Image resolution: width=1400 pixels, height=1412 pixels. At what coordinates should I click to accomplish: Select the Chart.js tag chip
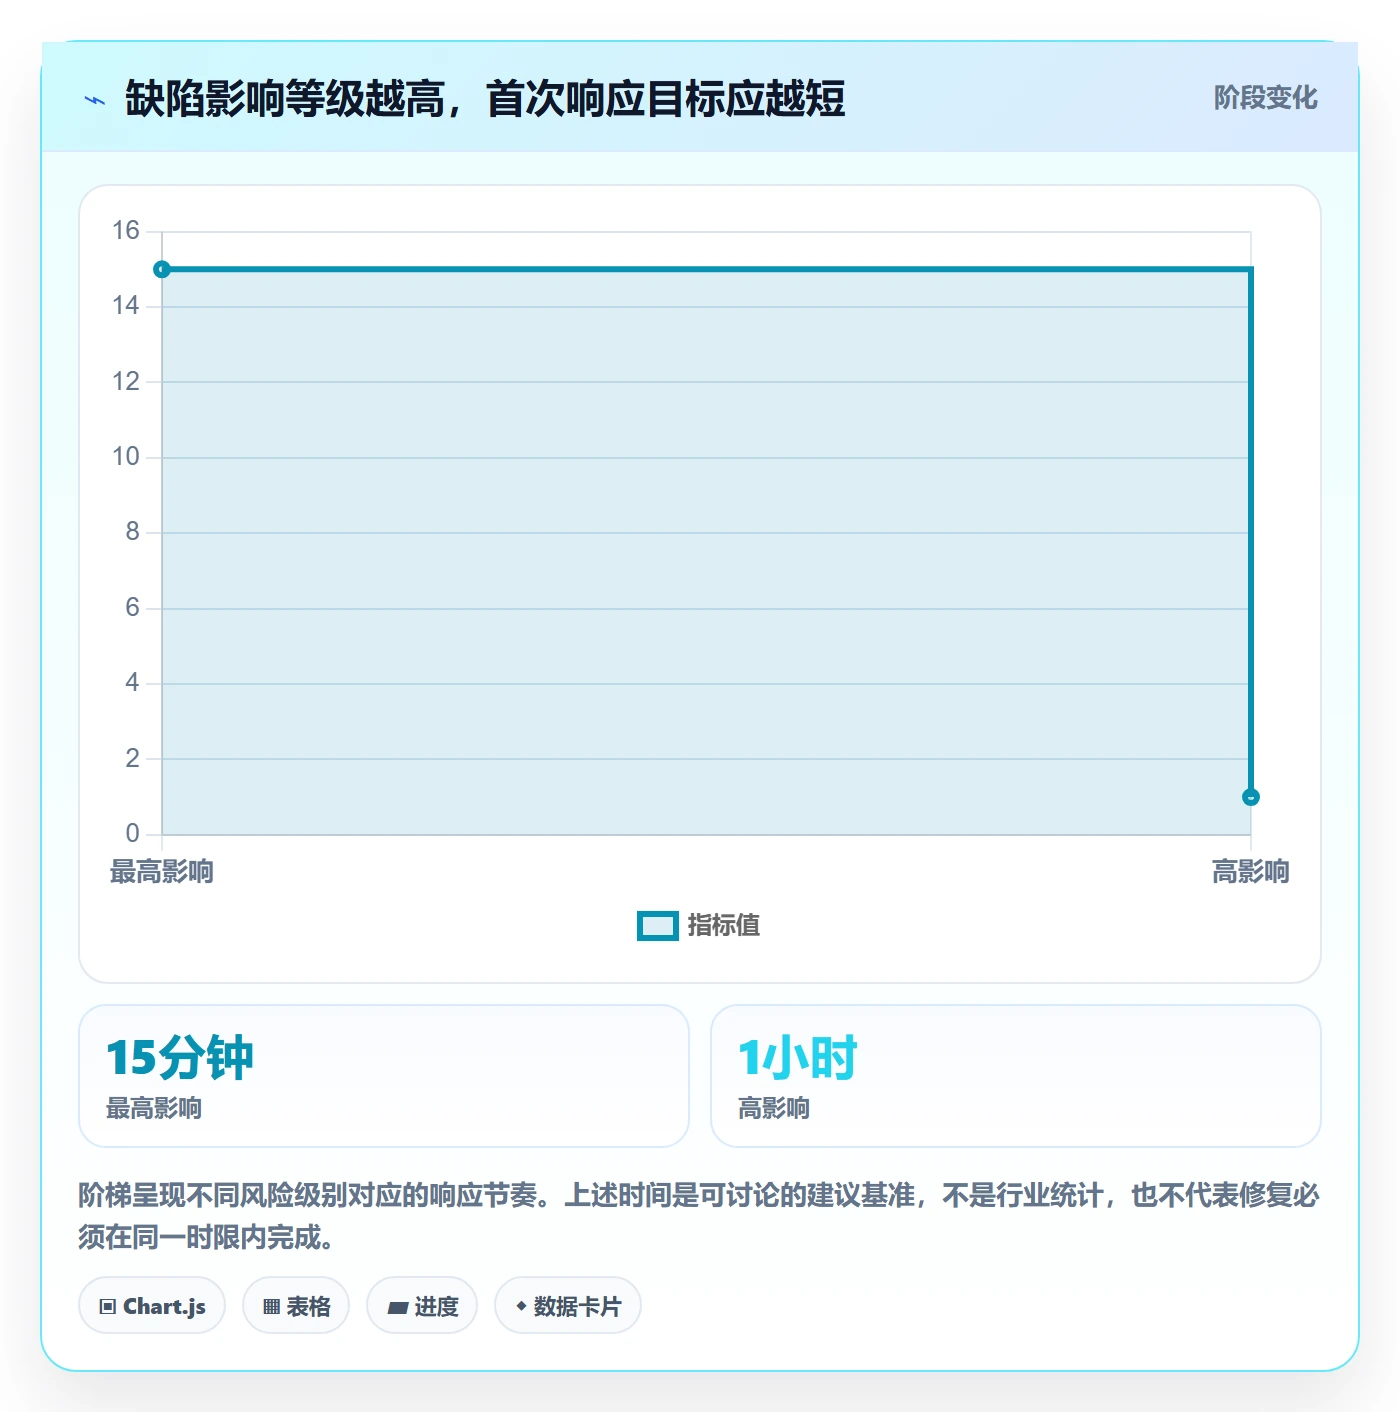click(x=152, y=1306)
